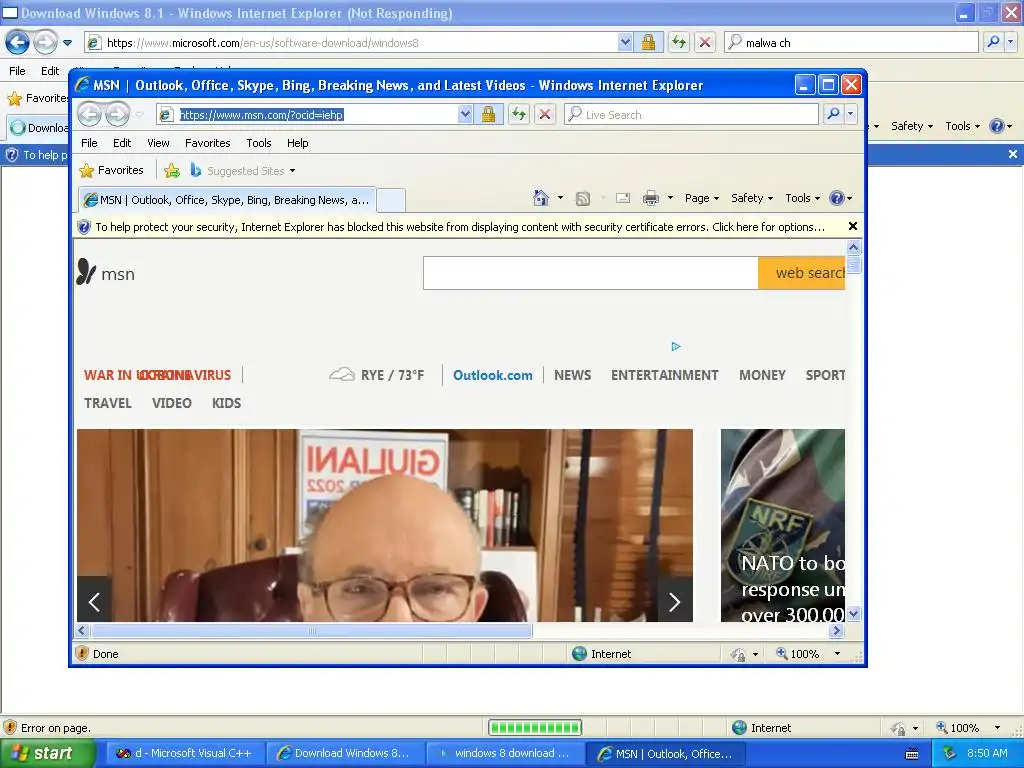The width and height of the screenshot is (1024, 768).
Task: Click next slide arrow on the news carousel
Action: pyautogui.click(x=675, y=601)
